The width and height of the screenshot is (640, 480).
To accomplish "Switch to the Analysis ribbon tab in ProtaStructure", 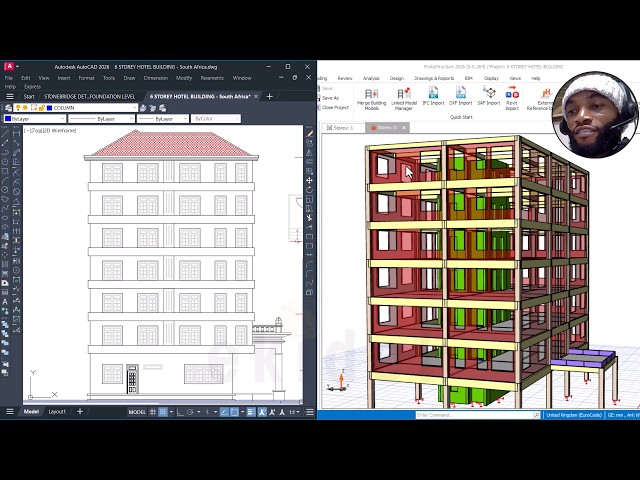I will tap(371, 78).
